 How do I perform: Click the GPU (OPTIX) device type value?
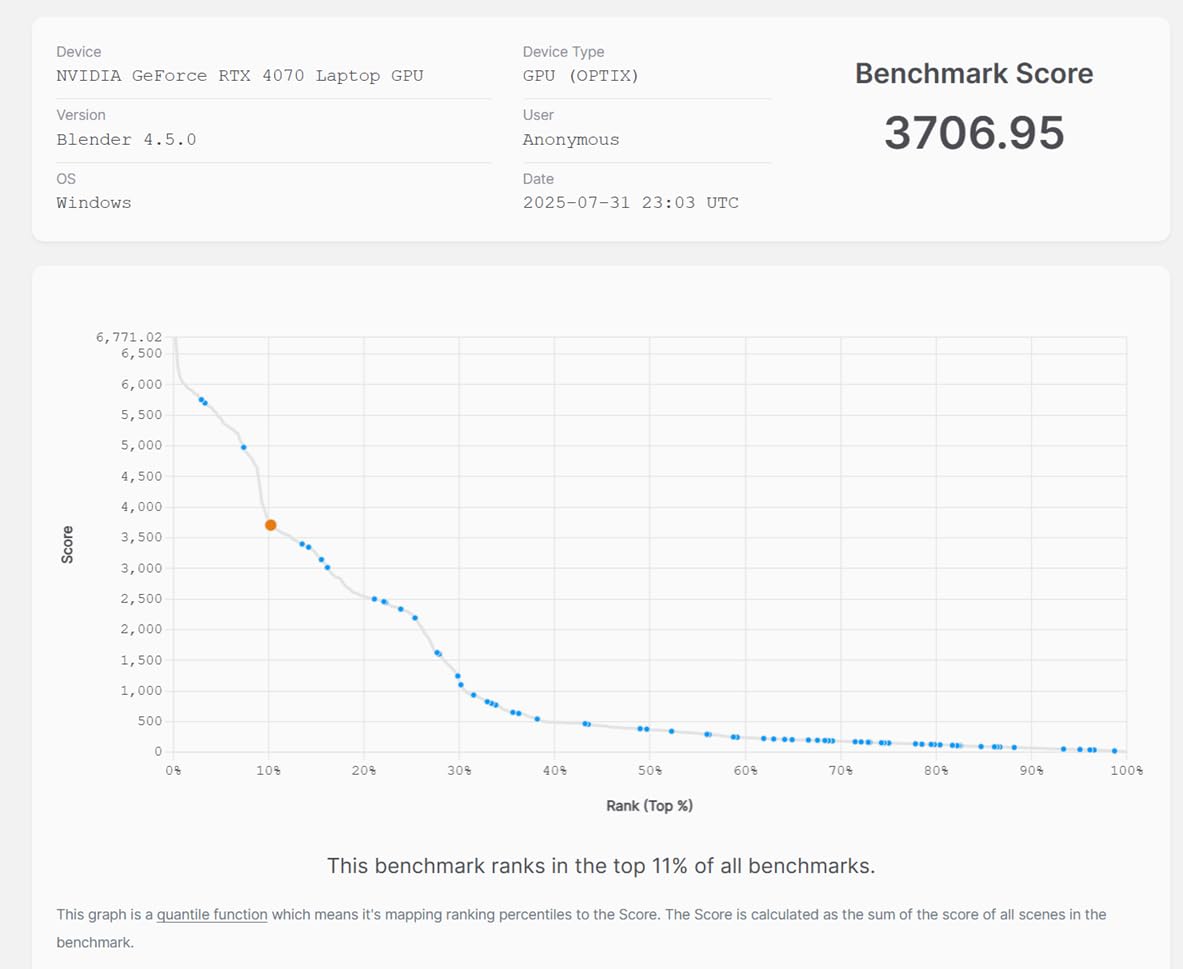(580, 76)
